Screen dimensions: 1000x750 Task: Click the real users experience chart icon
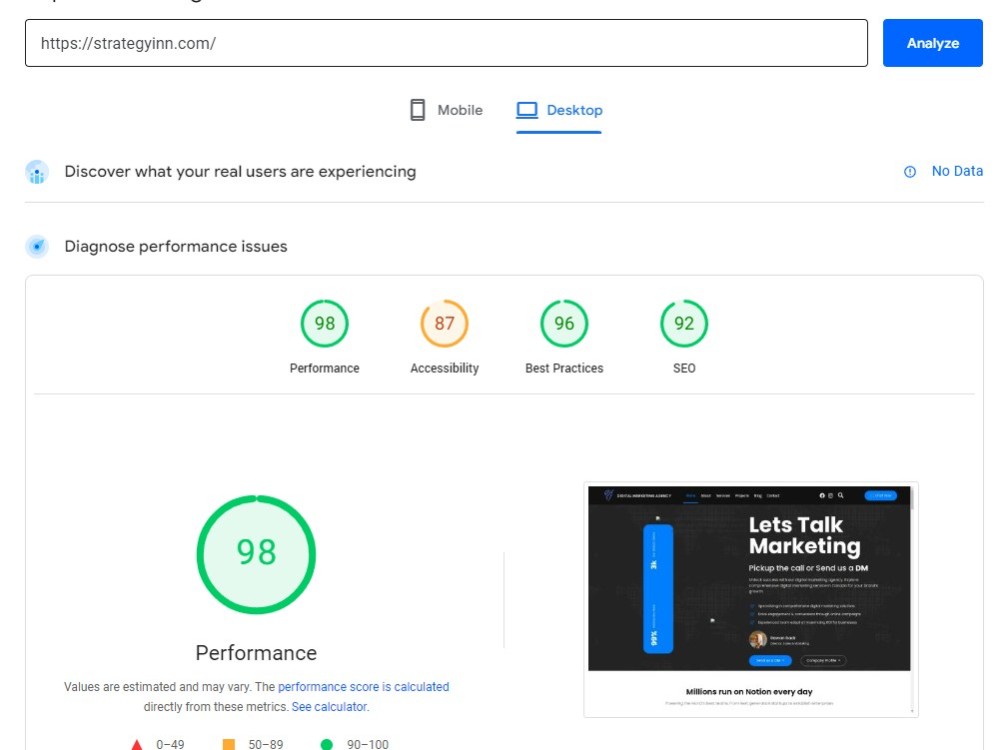coord(37,172)
